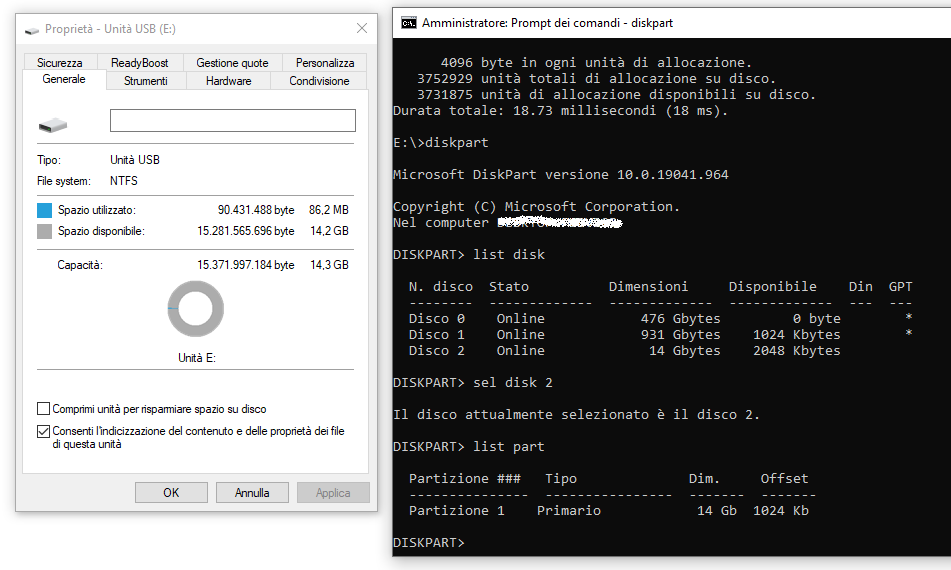
Task: Click the Applica button
Action: point(333,492)
